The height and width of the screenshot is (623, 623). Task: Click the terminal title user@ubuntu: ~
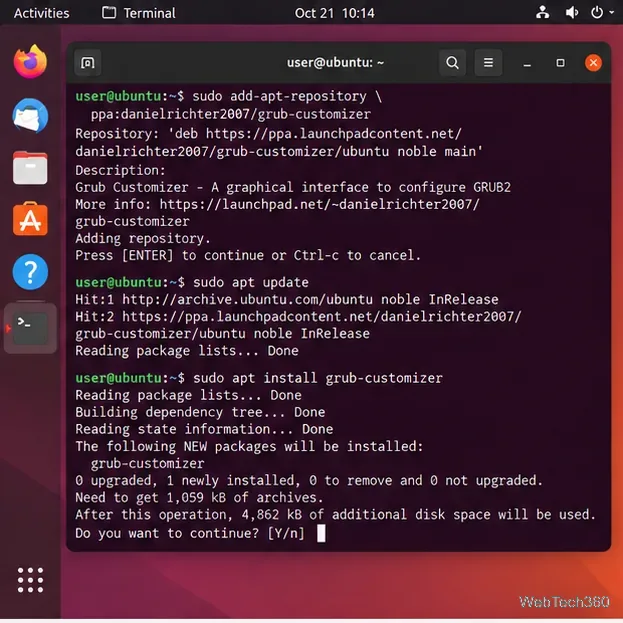click(335, 63)
